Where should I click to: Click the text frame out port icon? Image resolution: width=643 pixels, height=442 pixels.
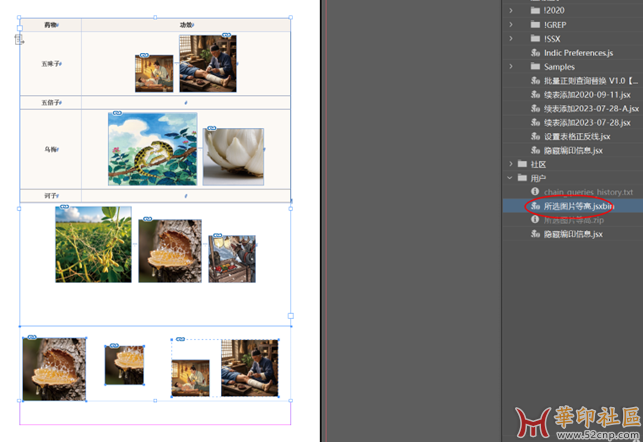tap(291, 316)
